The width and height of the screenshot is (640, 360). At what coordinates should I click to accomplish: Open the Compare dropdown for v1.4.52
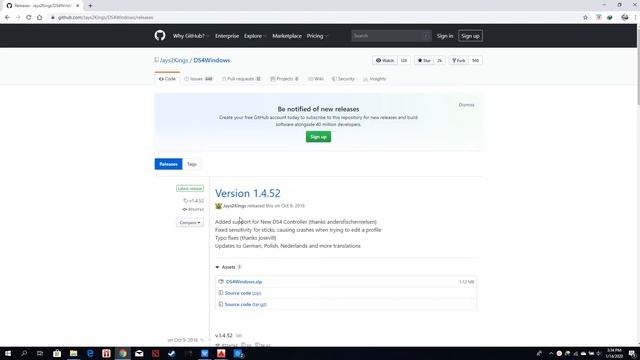190,222
